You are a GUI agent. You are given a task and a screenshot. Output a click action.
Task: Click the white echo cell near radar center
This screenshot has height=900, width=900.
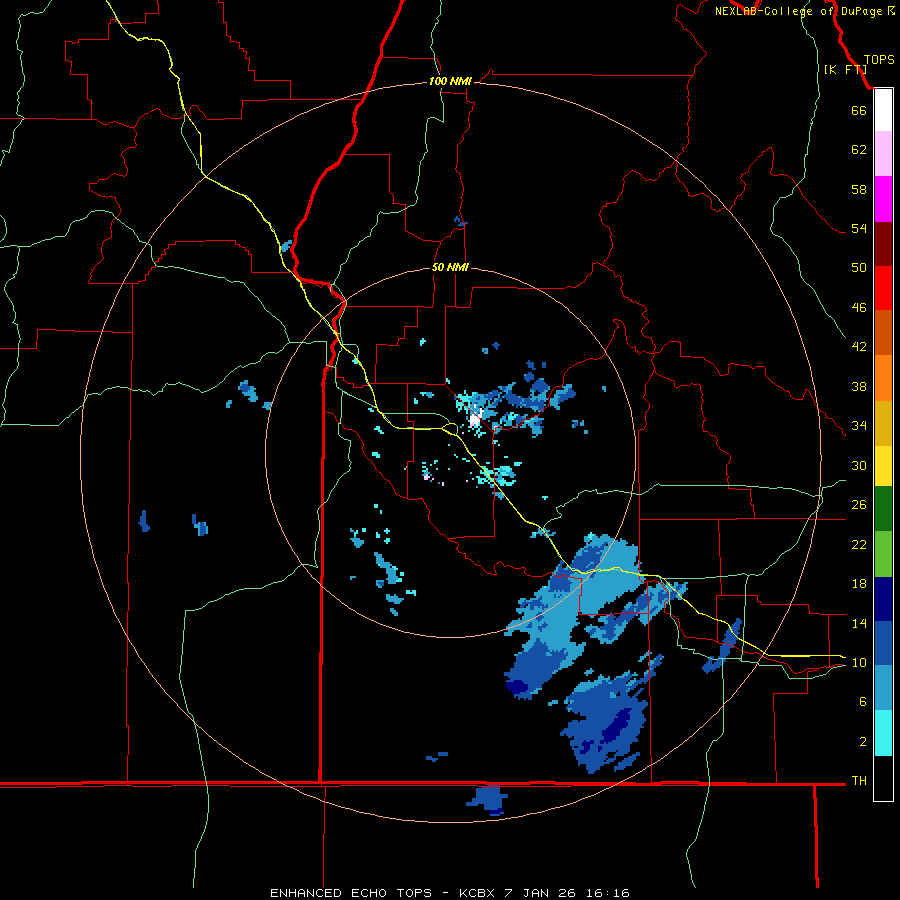coord(475,418)
